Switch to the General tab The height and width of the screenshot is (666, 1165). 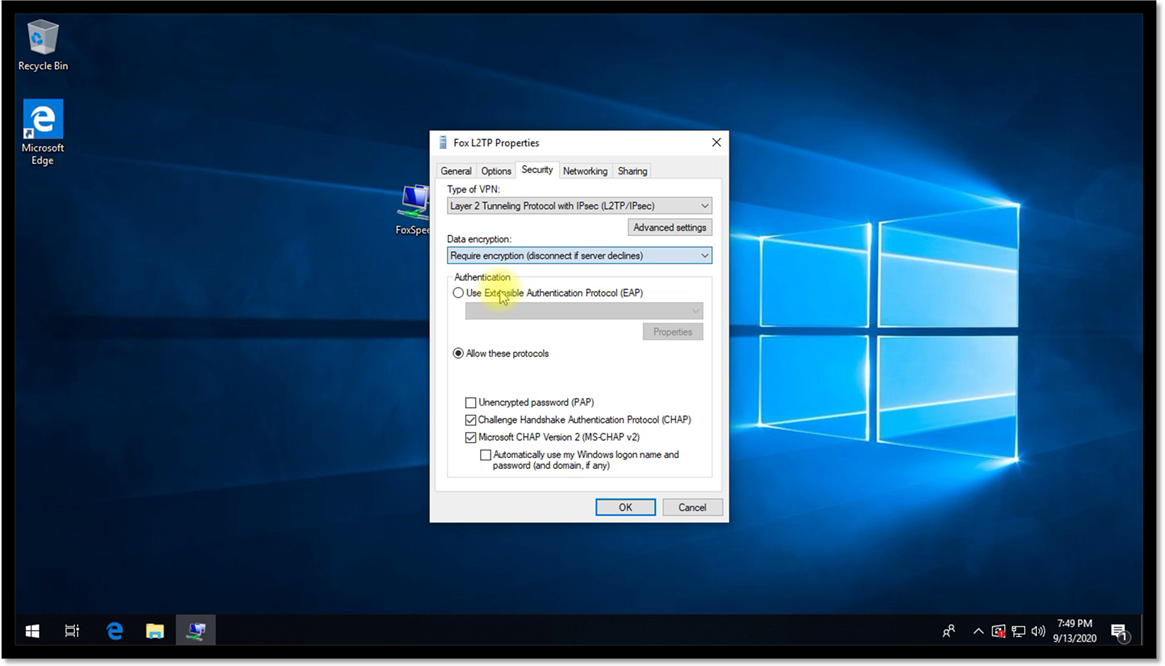point(456,171)
